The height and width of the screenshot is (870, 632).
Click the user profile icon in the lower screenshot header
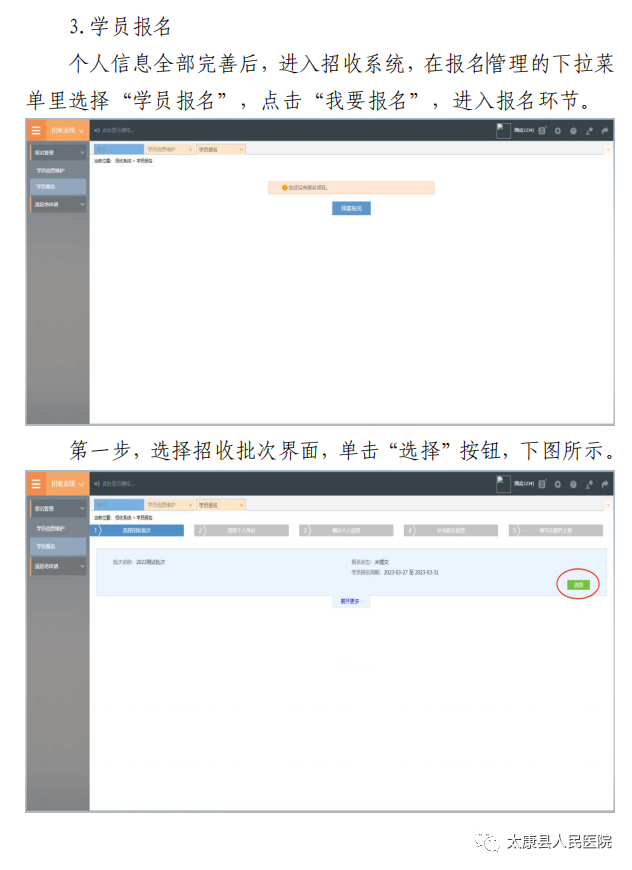tap(589, 484)
